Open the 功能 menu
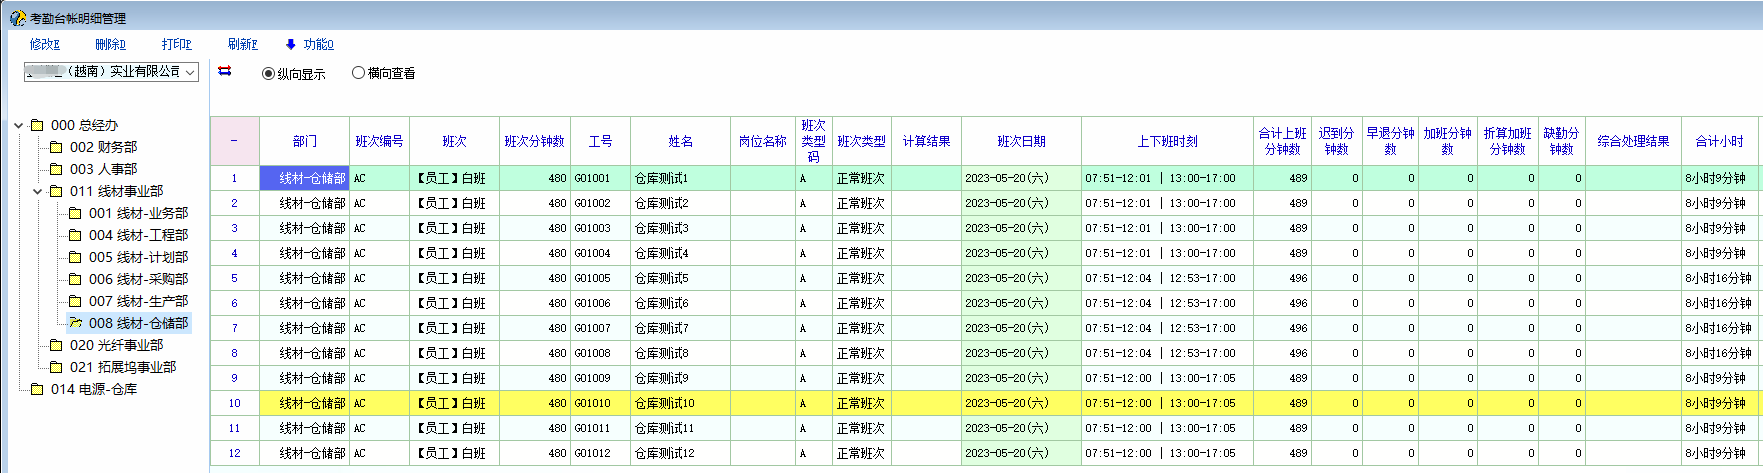 coord(310,44)
